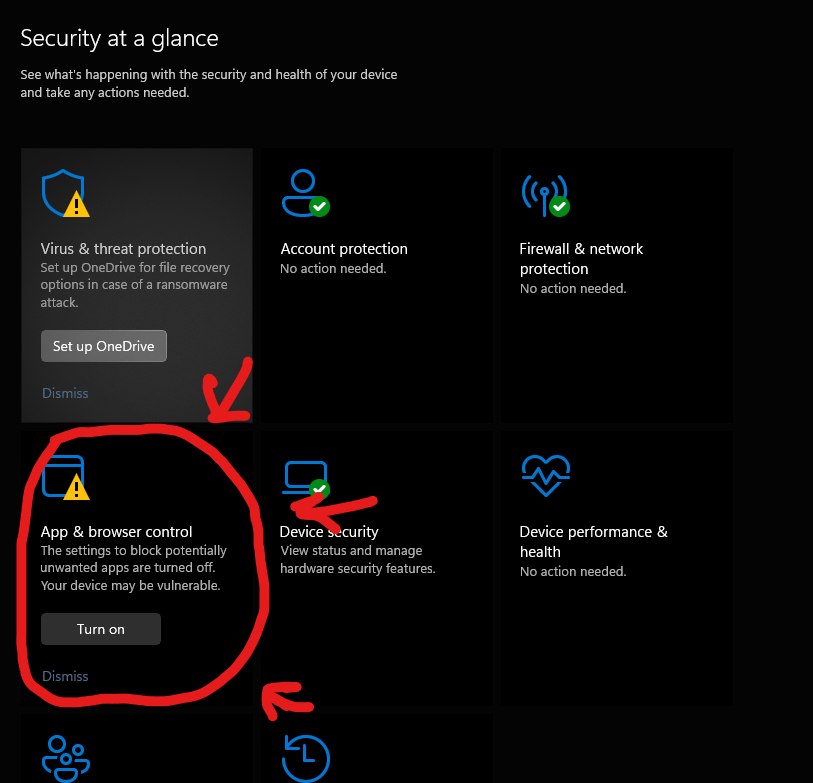Select the App & browser control window icon
813x783 pixels.
(x=65, y=477)
